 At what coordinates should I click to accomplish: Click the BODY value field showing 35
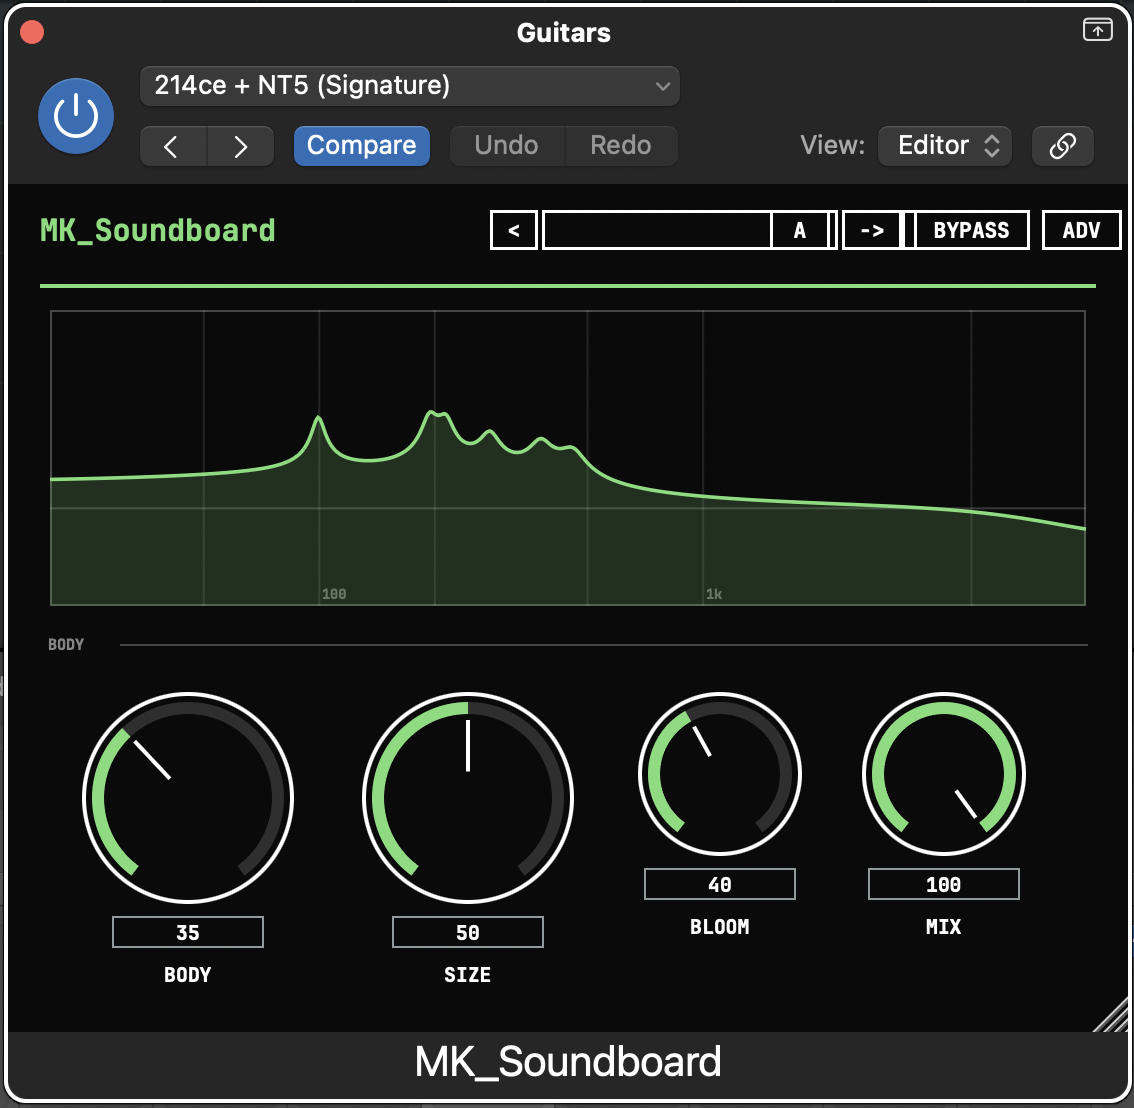tap(188, 932)
